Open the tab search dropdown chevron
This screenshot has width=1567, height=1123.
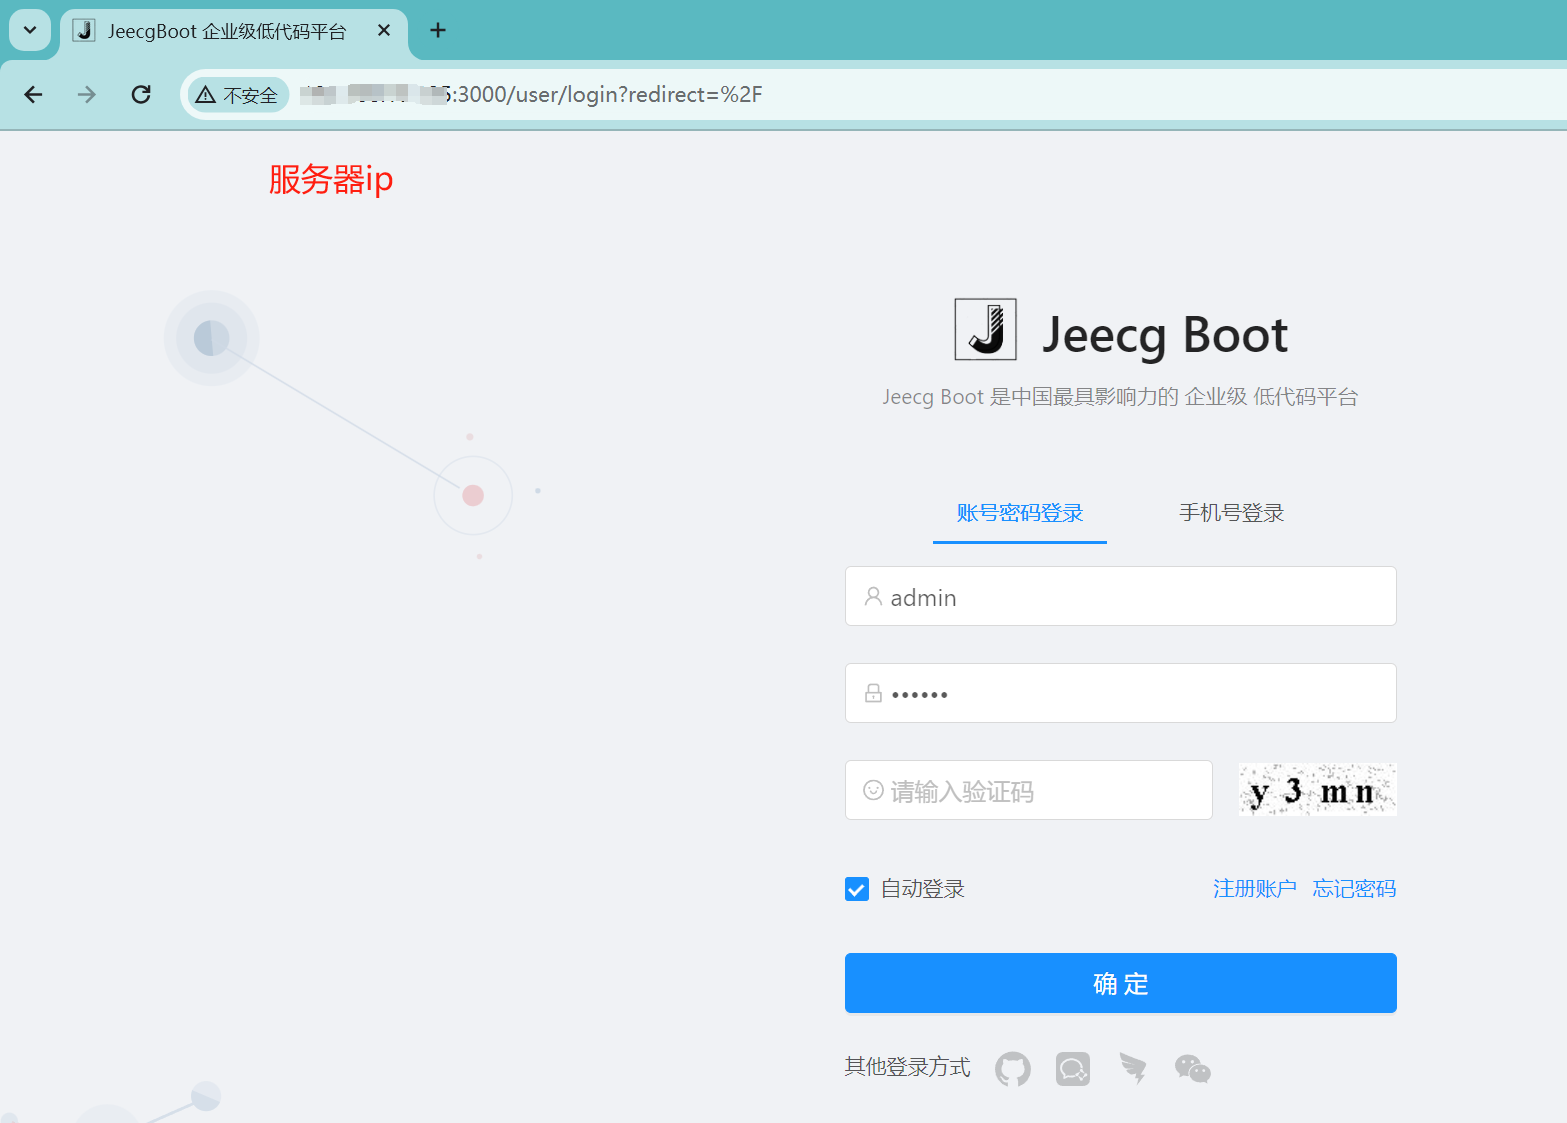coord(30,30)
